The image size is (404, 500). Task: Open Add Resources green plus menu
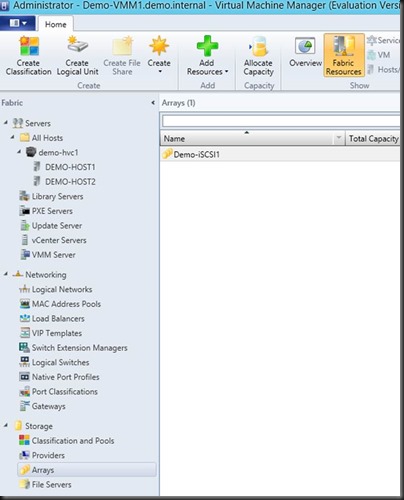pos(207,55)
